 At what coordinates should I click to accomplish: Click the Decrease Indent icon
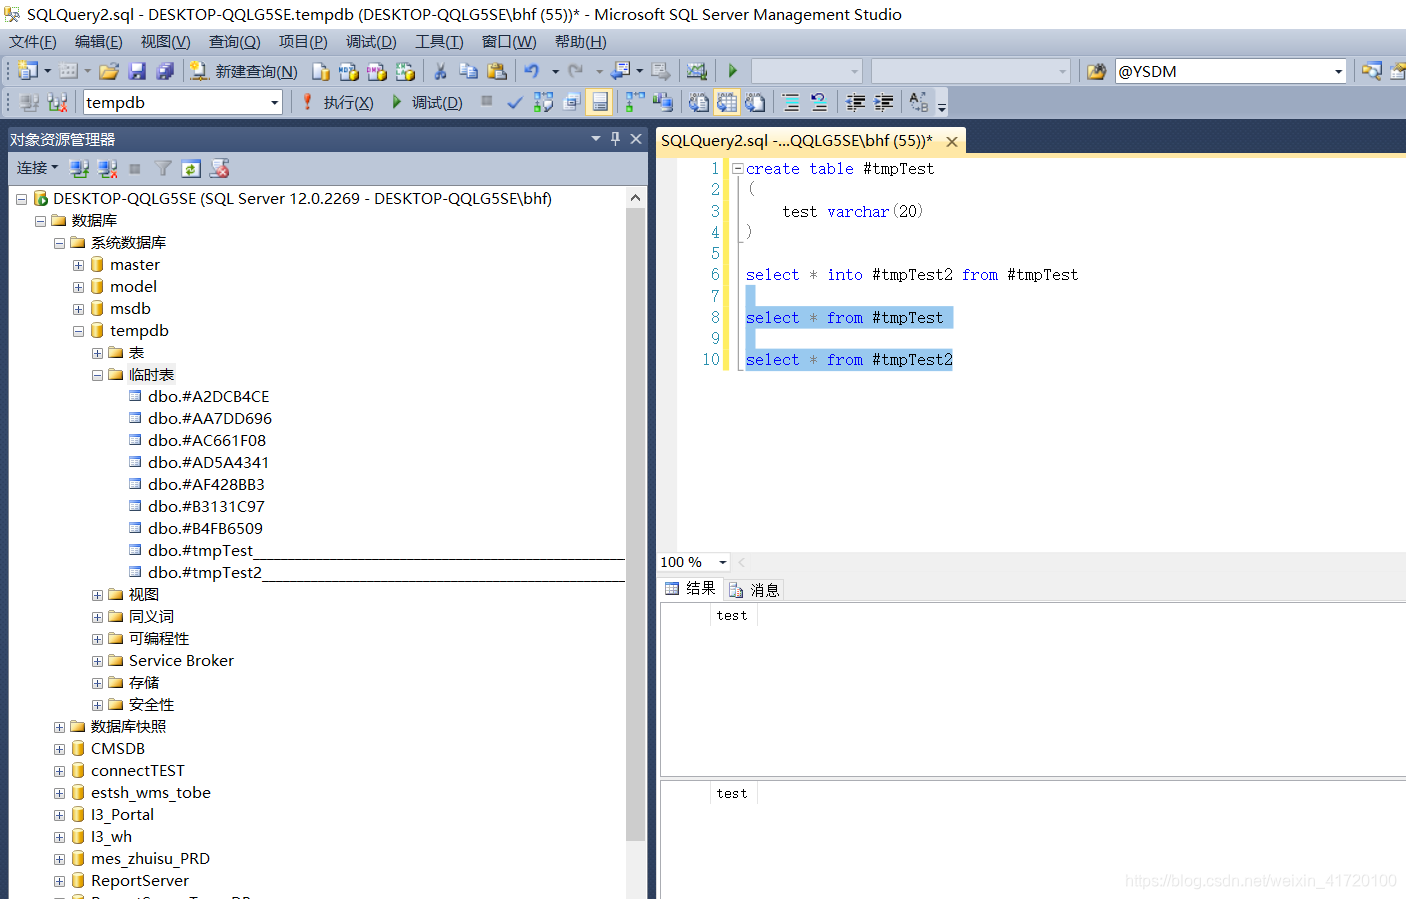click(x=856, y=102)
